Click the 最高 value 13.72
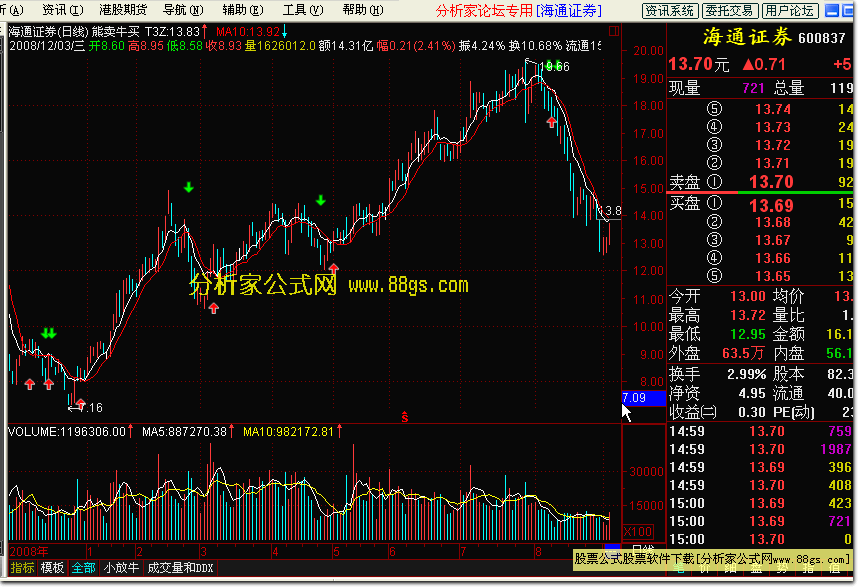 tap(748, 315)
